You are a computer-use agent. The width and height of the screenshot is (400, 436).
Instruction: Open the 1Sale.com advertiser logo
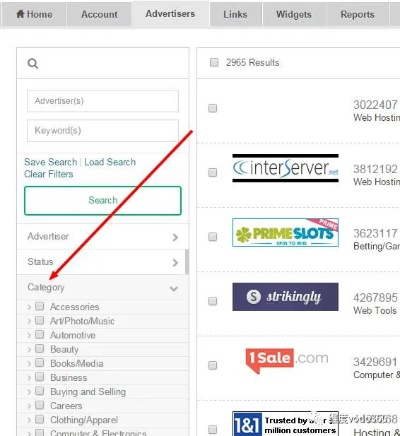287,360
